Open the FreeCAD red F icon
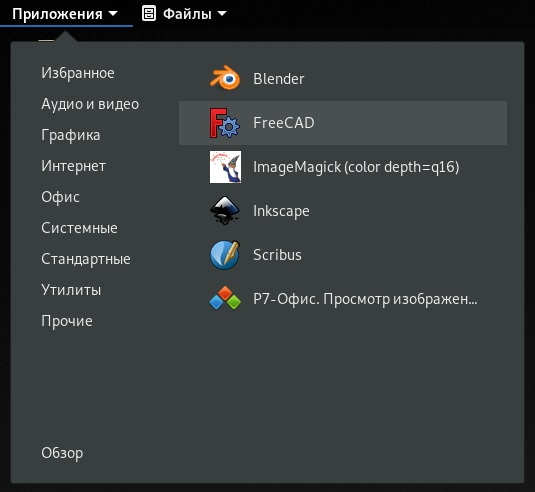The width and height of the screenshot is (535, 492). click(x=225, y=123)
